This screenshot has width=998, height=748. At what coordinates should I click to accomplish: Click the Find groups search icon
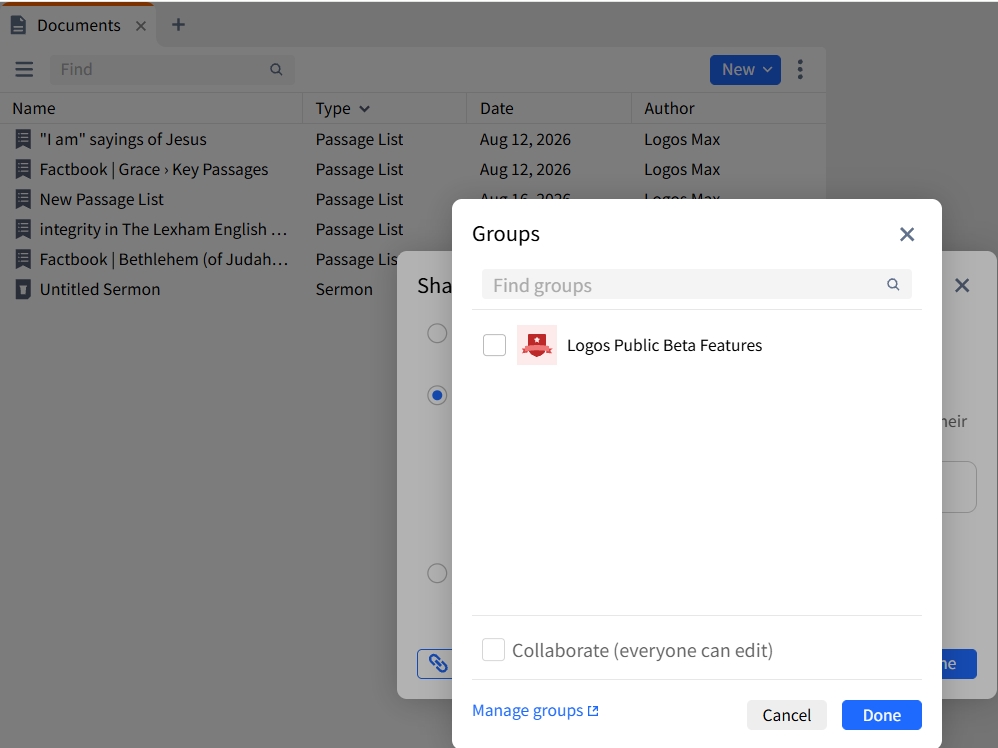point(893,285)
